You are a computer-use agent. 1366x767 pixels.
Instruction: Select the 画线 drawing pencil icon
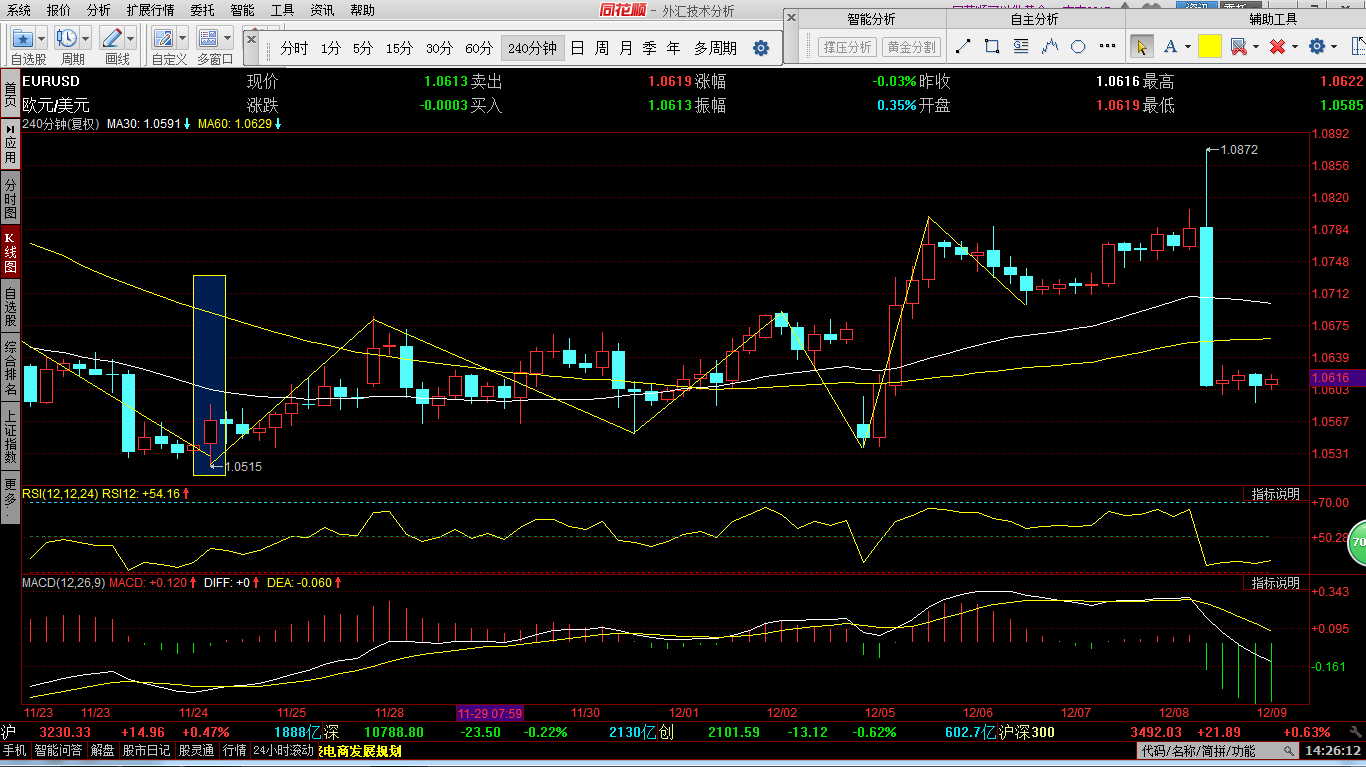coord(111,38)
